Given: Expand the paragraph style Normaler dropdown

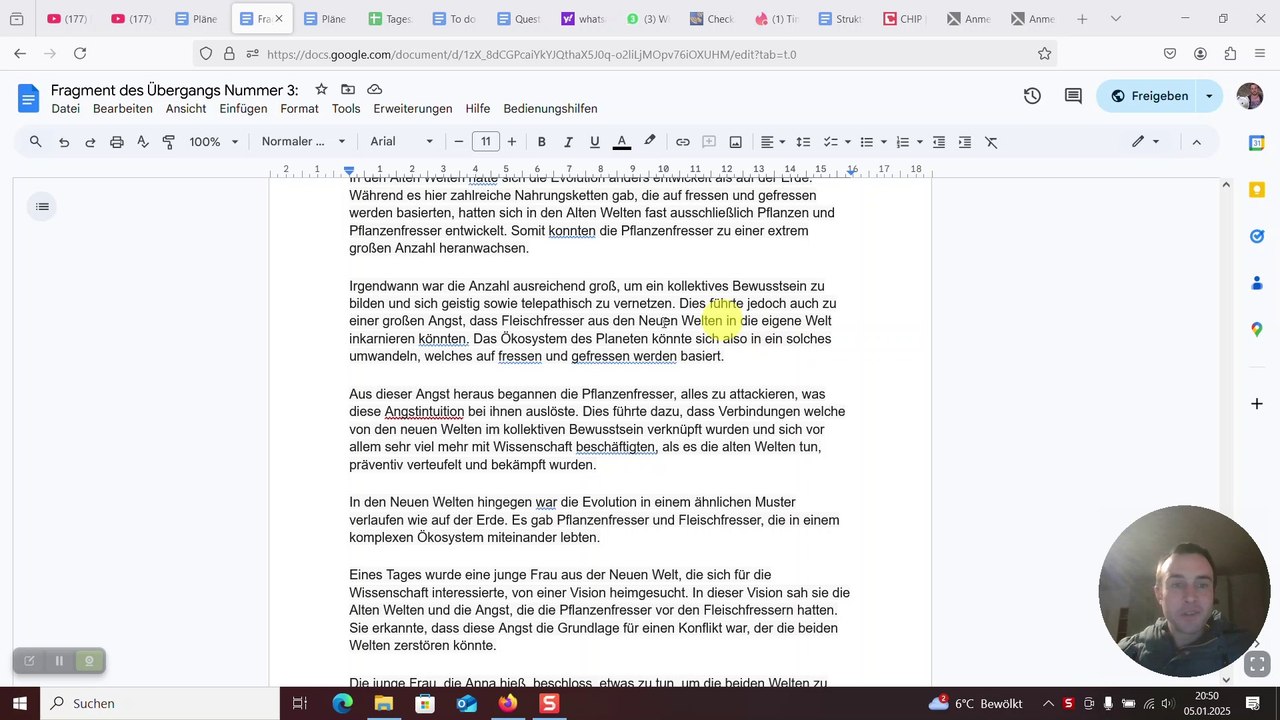Looking at the screenshot, I should [303, 142].
